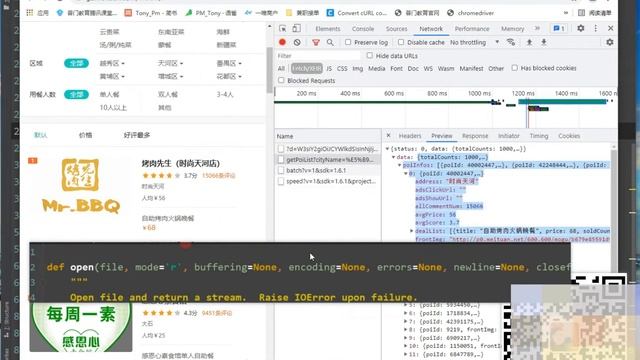Click the network timeline overview at 800 ms

click(x=437, y=93)
